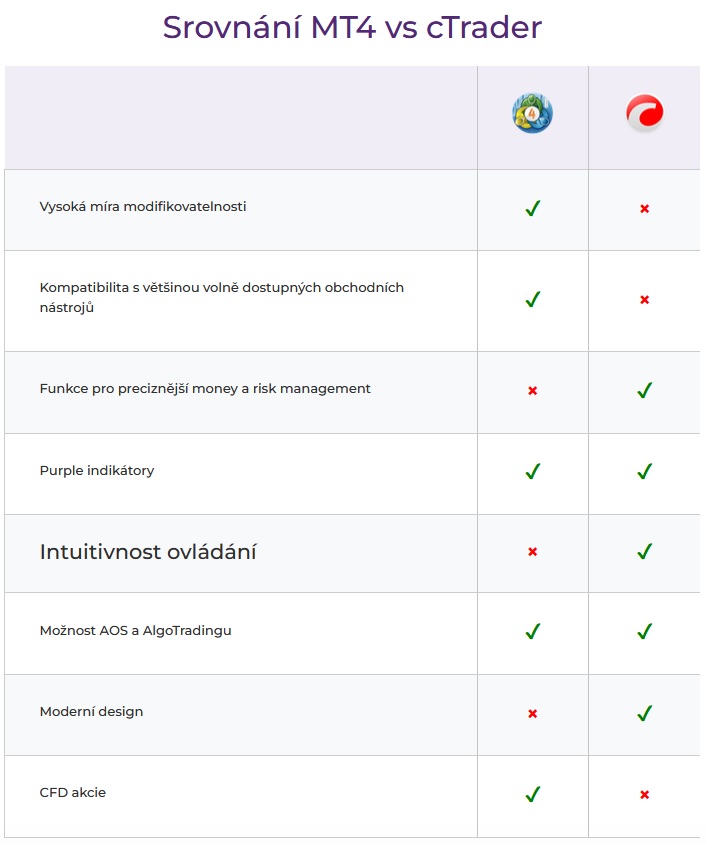The width and height of the screenshot is (707, 843).
Task: Click the cTrader checkmark for money and risk management
Action: click(645, 390)
